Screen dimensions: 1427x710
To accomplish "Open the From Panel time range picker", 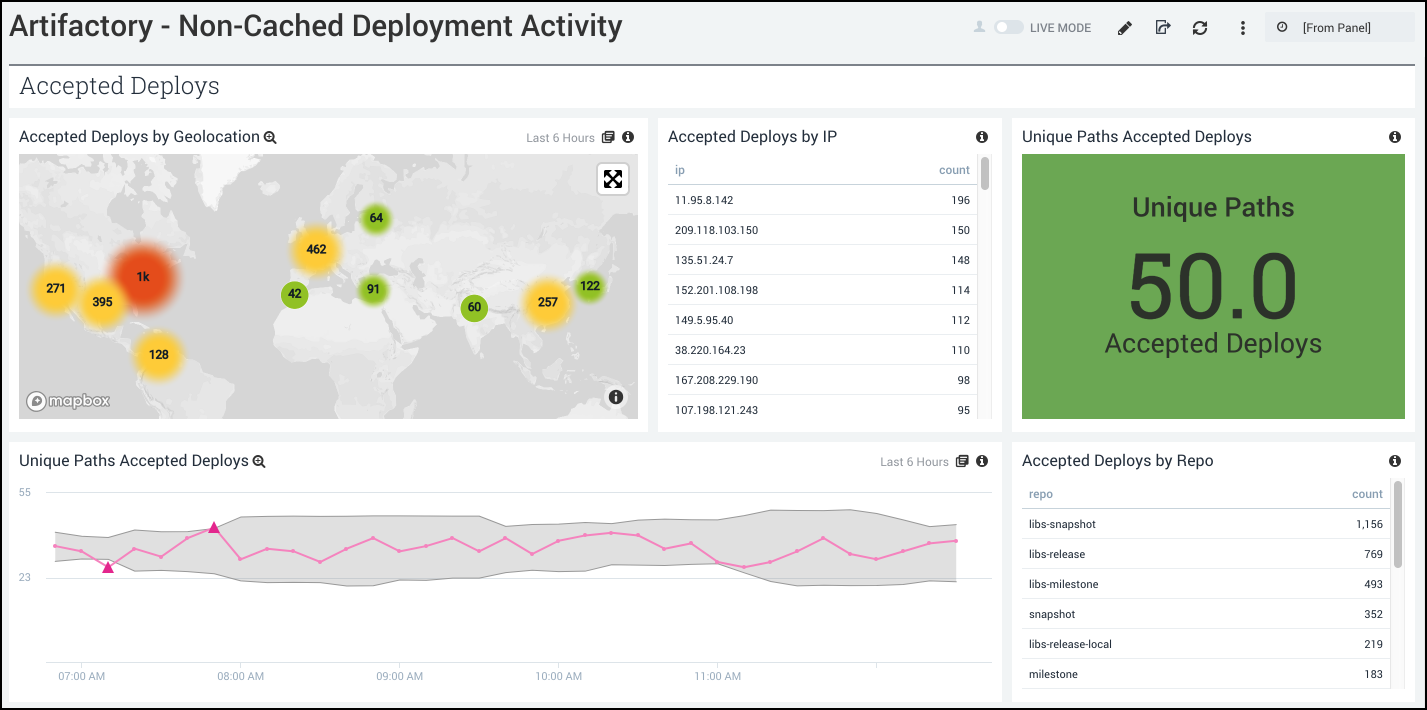I will 1335,28.
